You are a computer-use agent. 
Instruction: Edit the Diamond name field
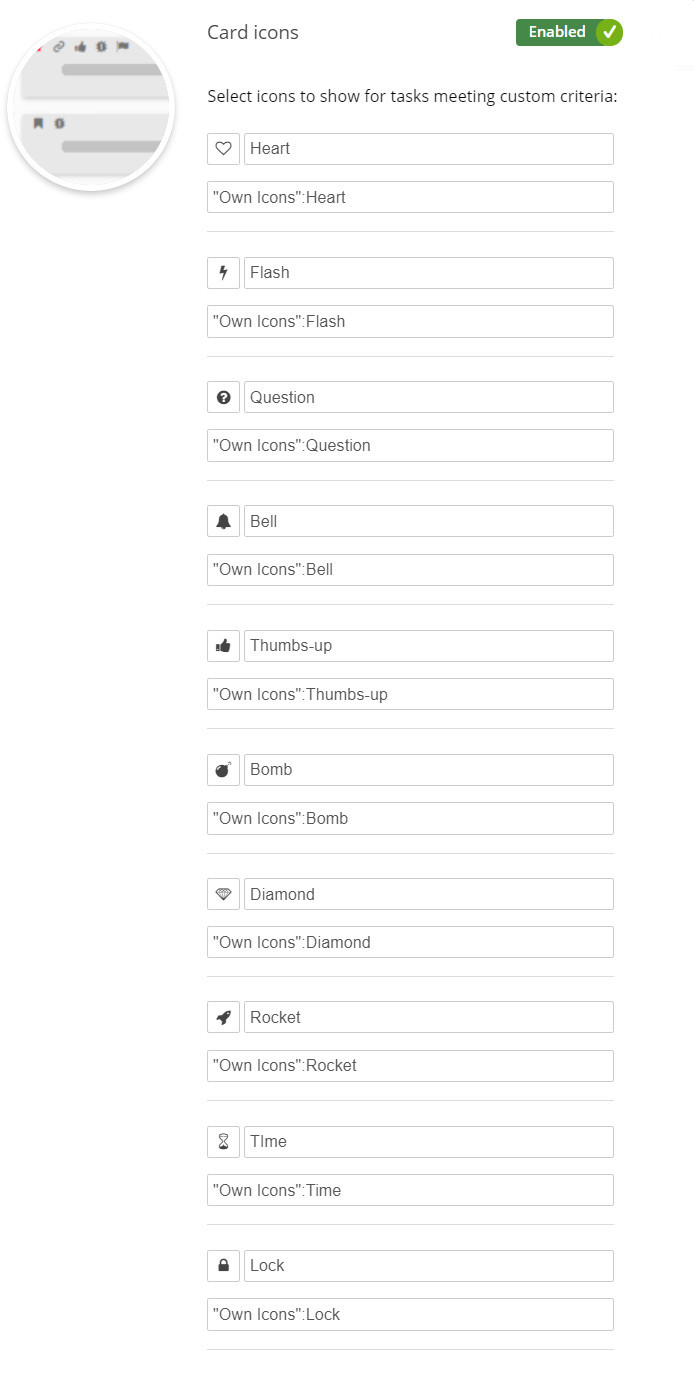tap(428, 893)
